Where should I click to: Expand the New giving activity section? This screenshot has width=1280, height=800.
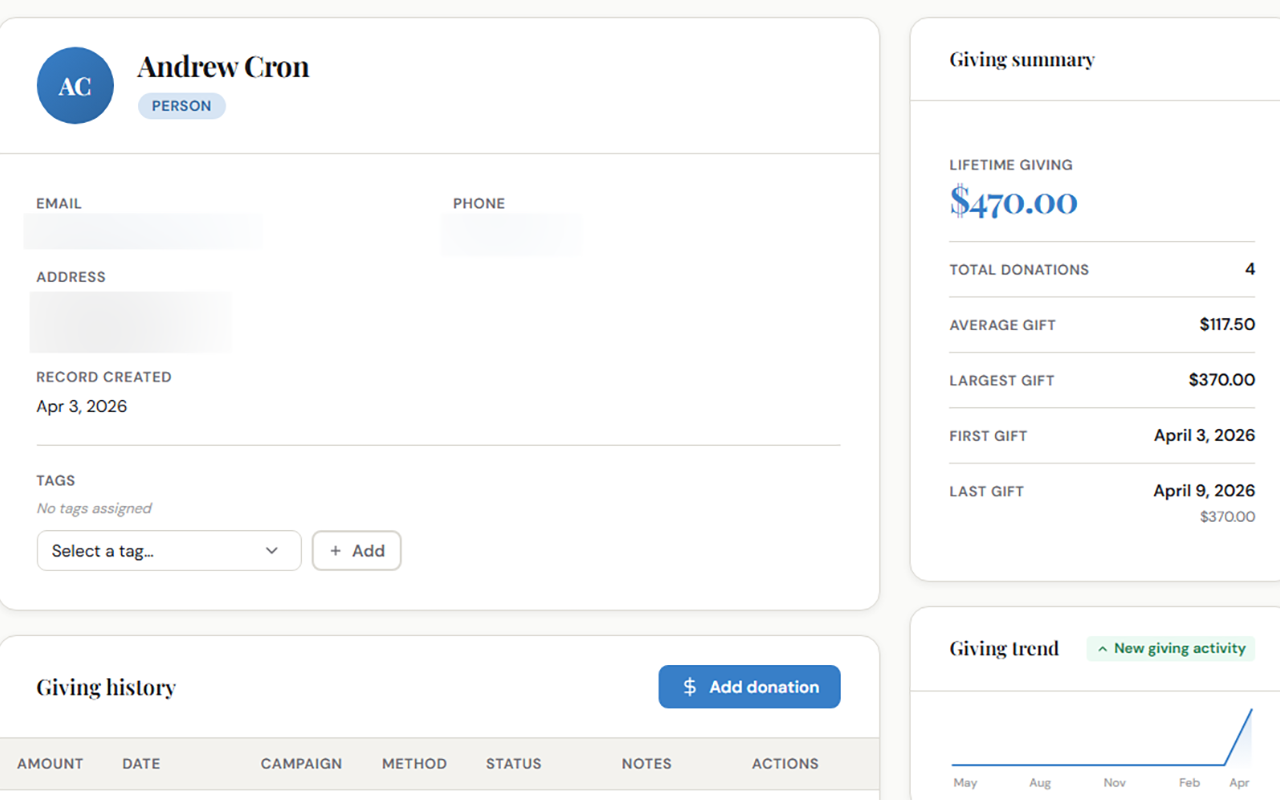1170,648
